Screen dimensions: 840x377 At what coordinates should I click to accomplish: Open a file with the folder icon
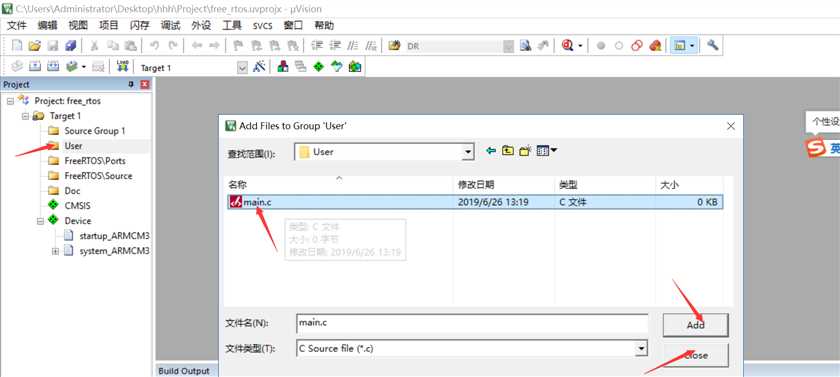35,46
